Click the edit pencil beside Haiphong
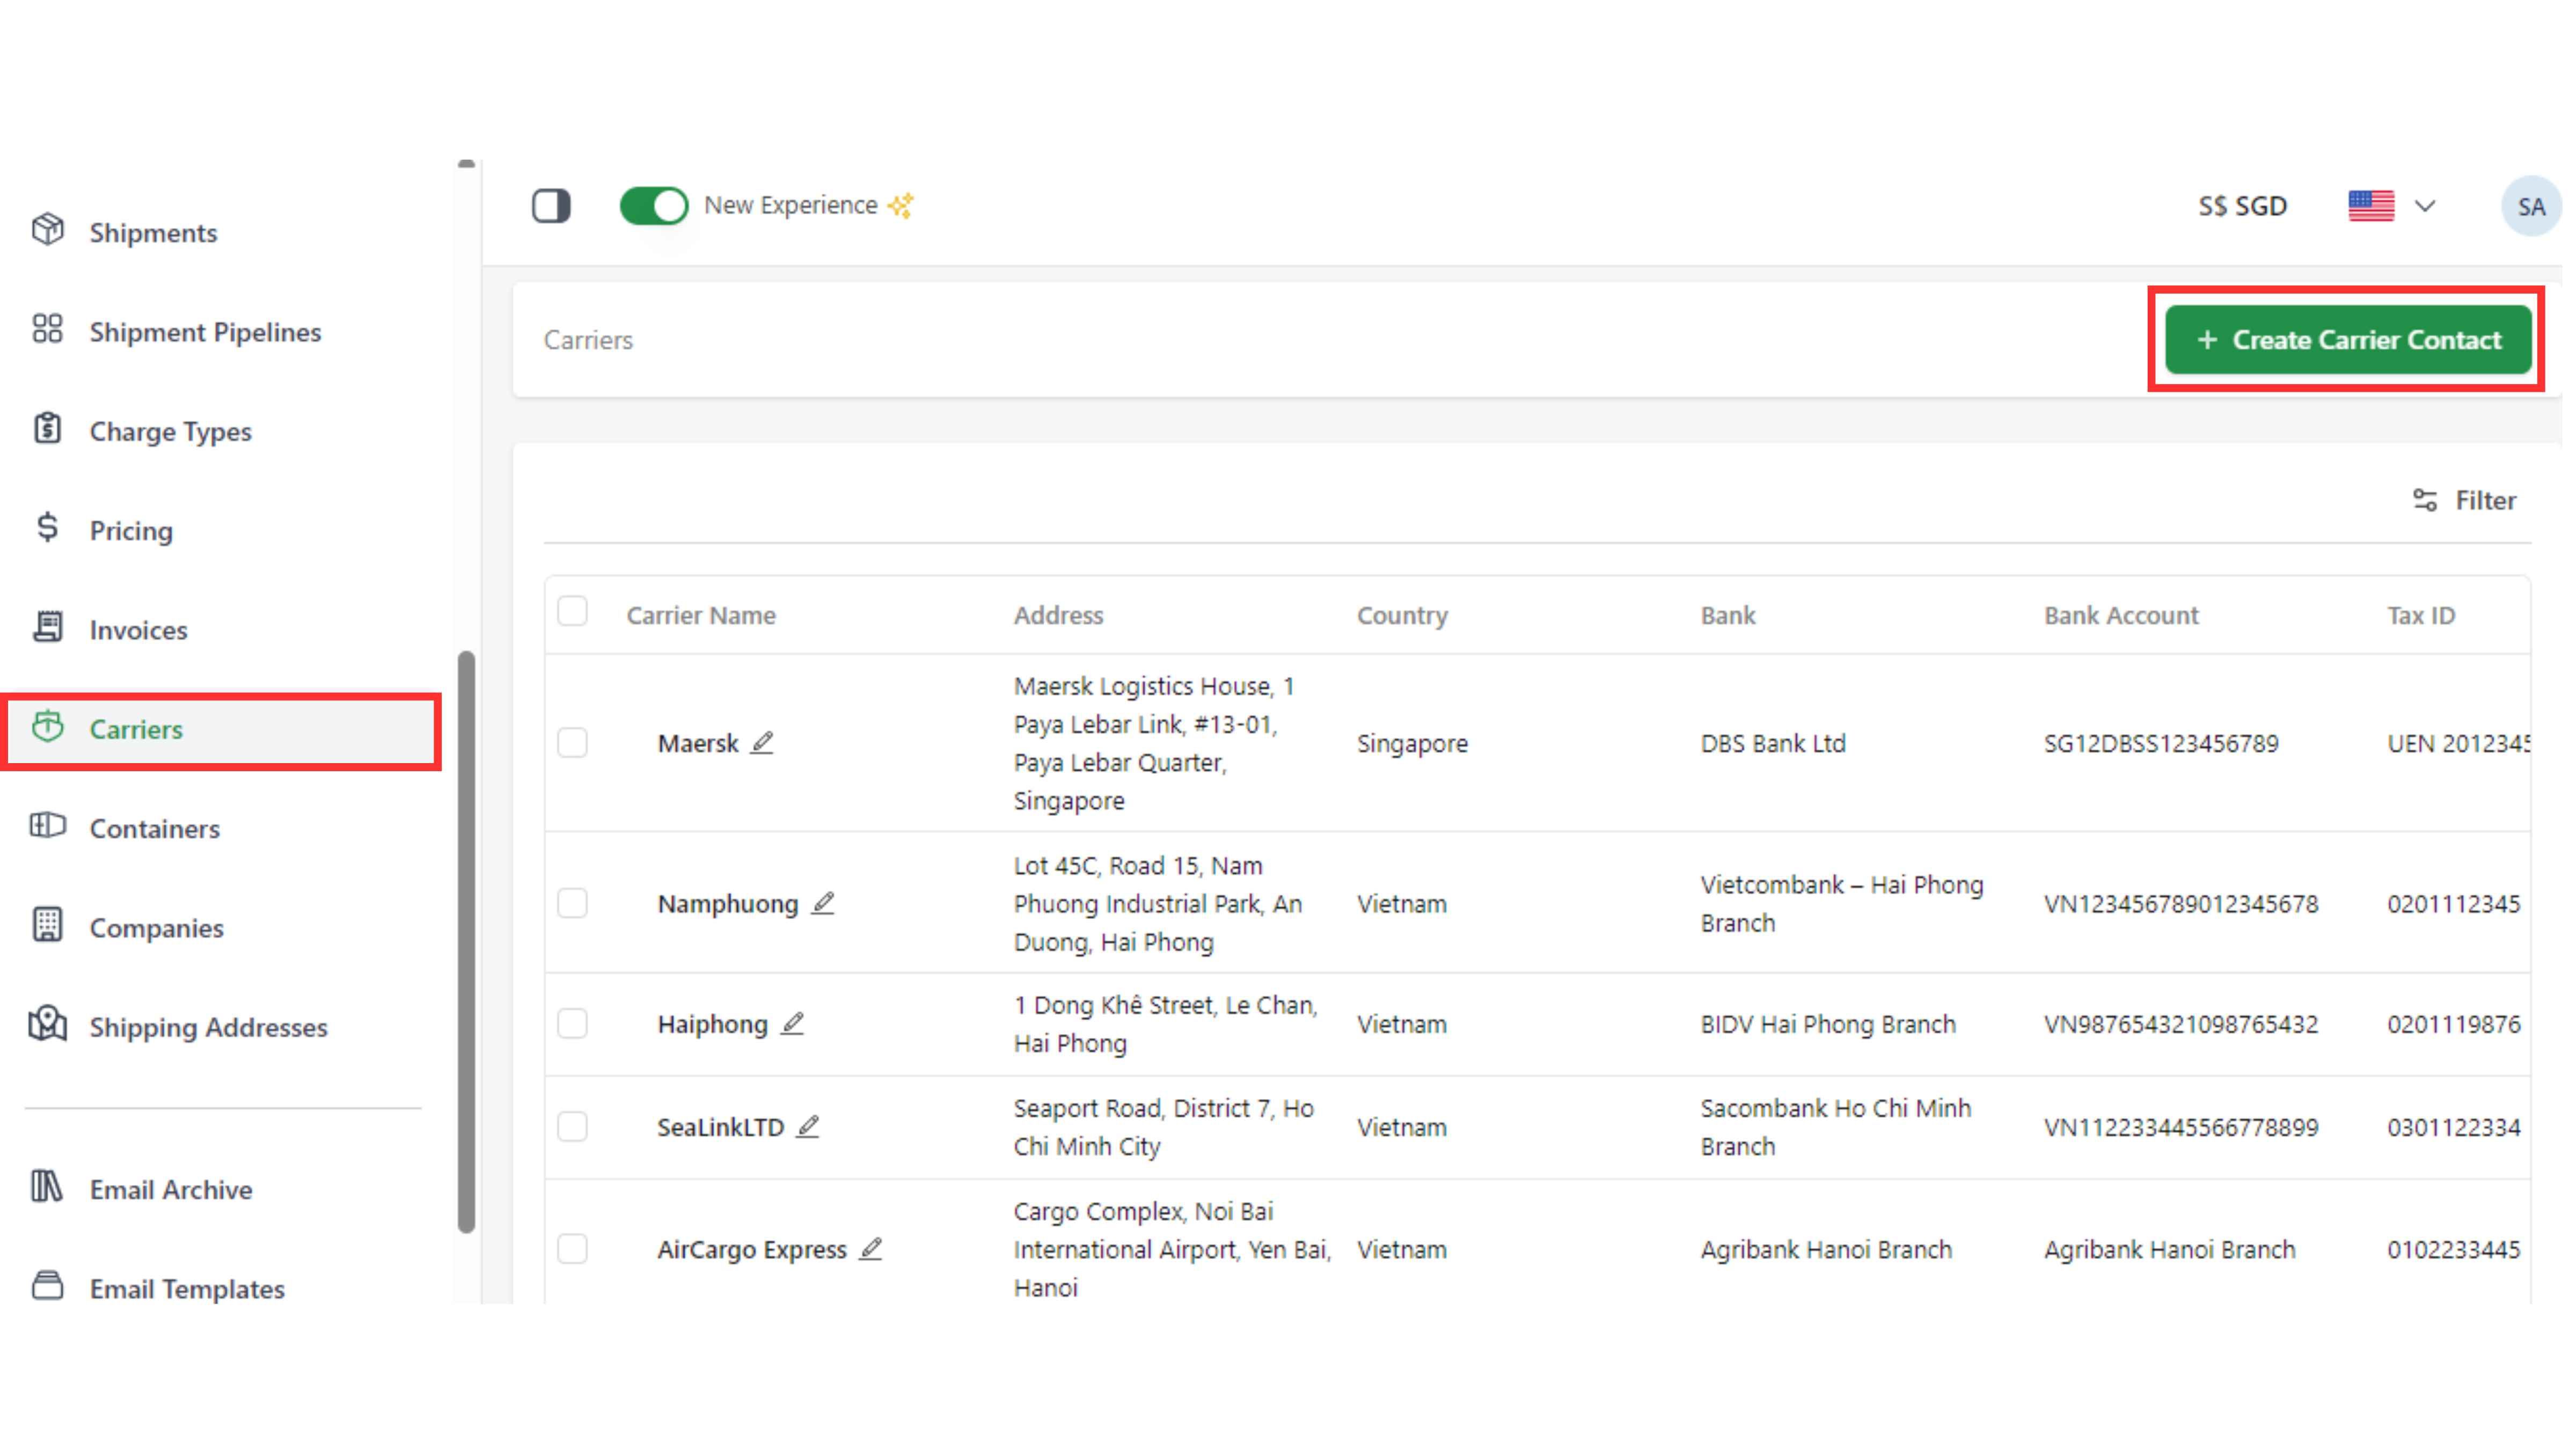The image size is (2576, 1449). click(792, 1023)
